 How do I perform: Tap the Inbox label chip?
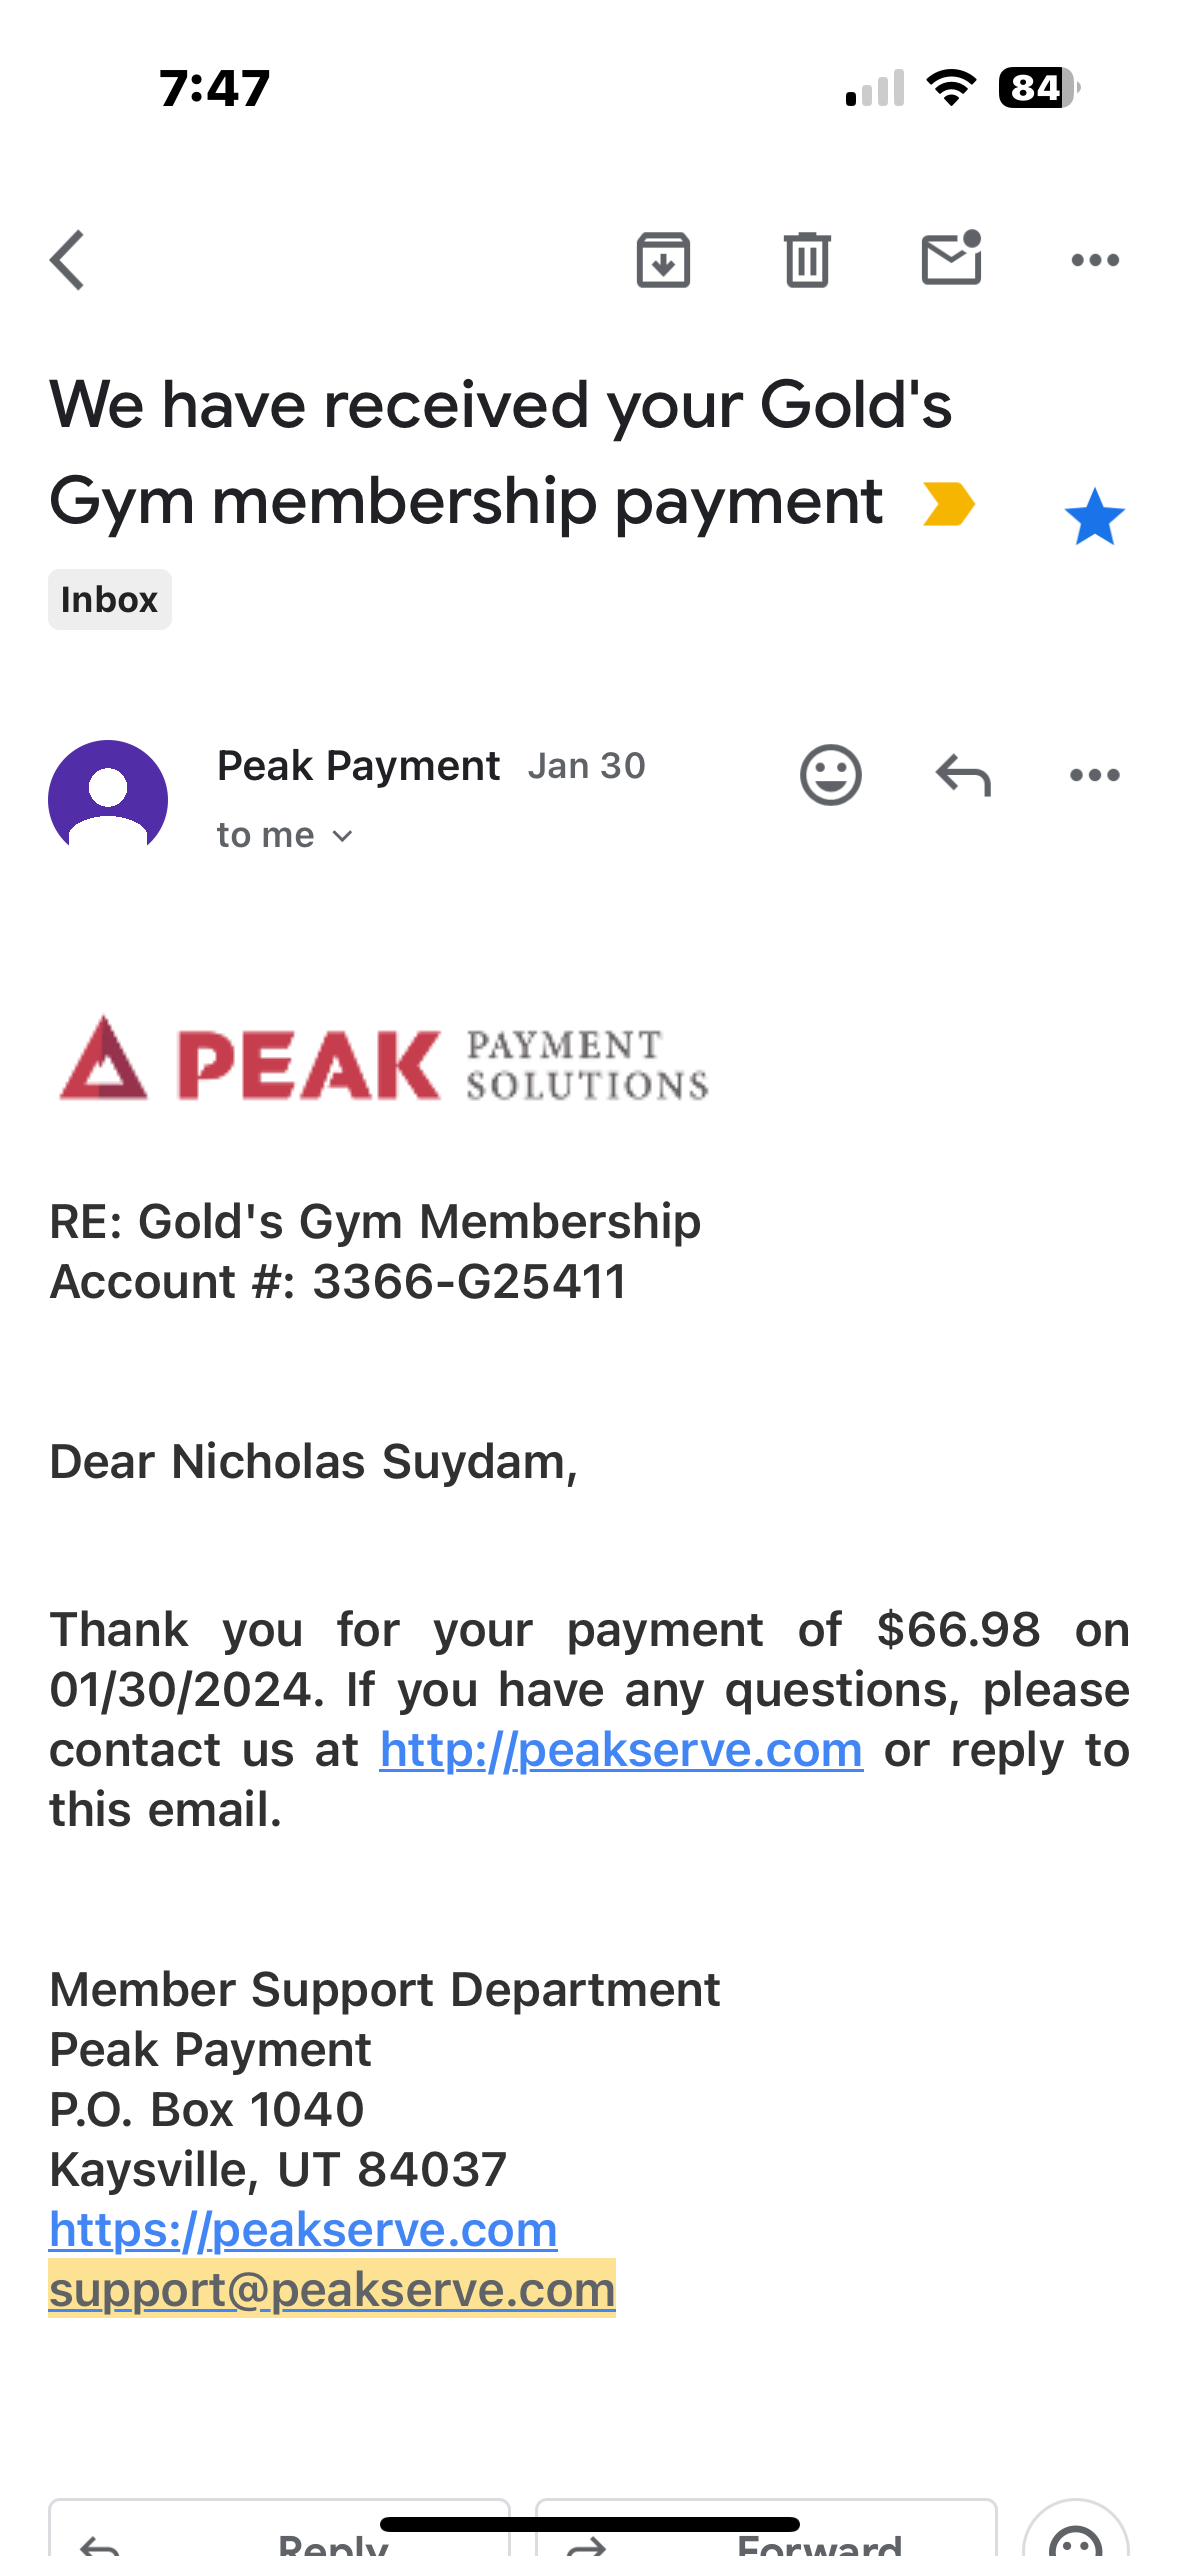click(x=110, y=600)
